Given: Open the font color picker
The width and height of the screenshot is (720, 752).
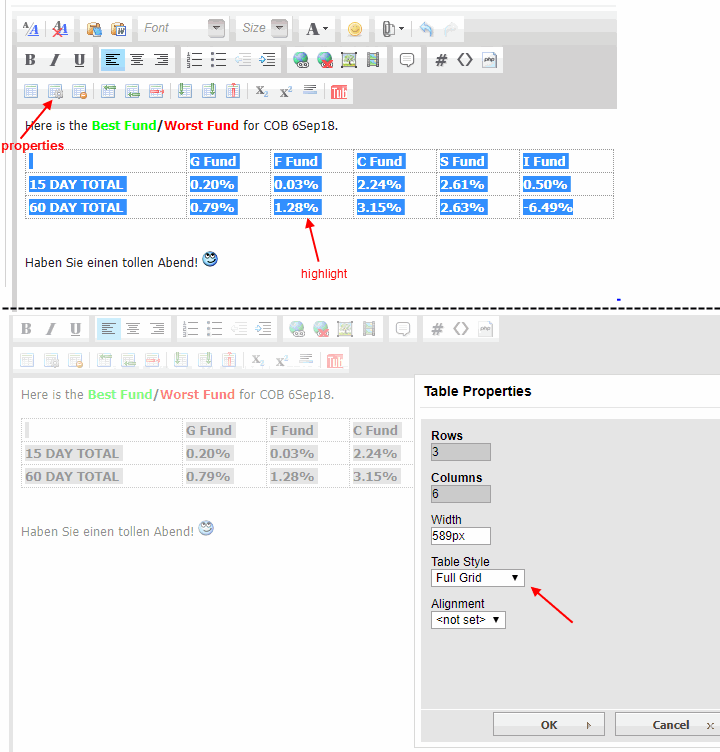Looking at the screenshot, I should (x=317, y=28).
